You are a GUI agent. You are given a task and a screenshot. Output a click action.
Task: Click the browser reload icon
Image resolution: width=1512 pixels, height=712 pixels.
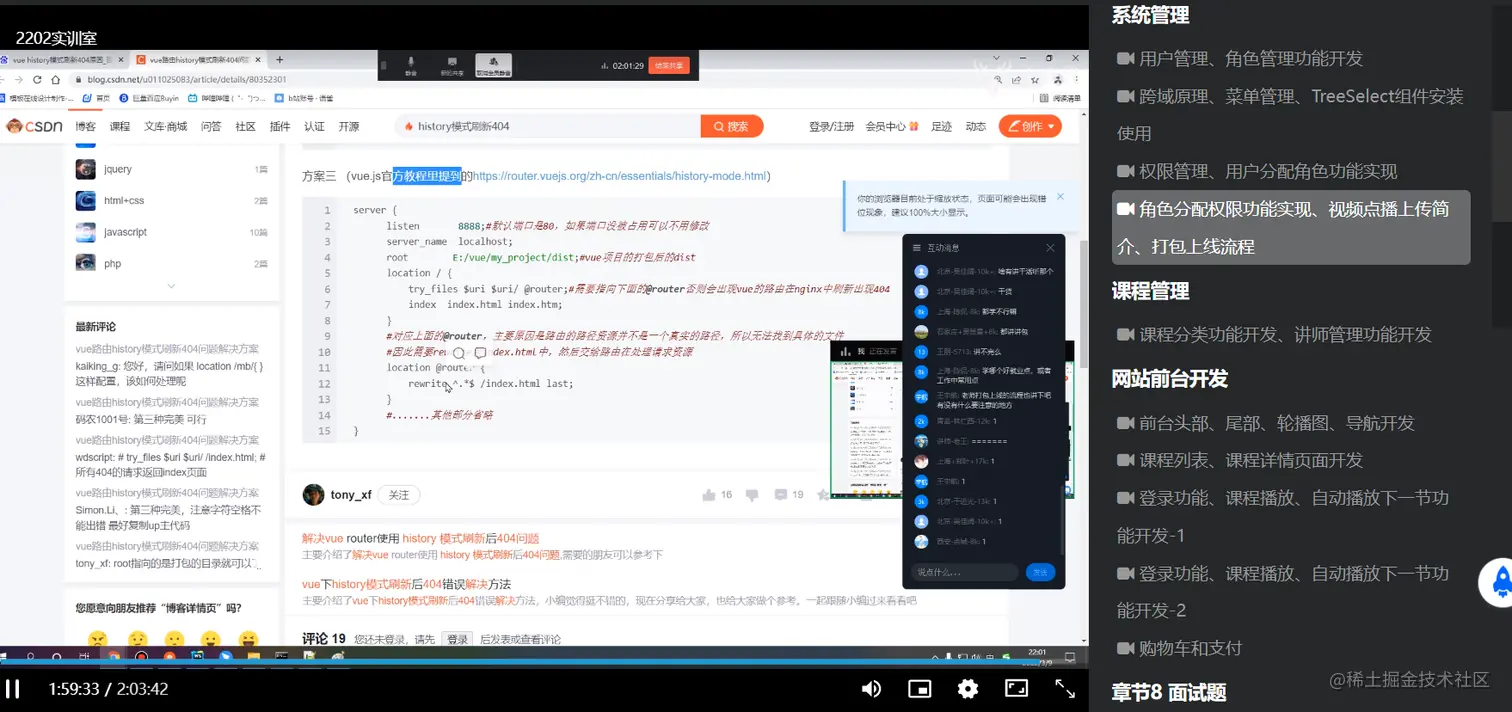coord(38,79)
